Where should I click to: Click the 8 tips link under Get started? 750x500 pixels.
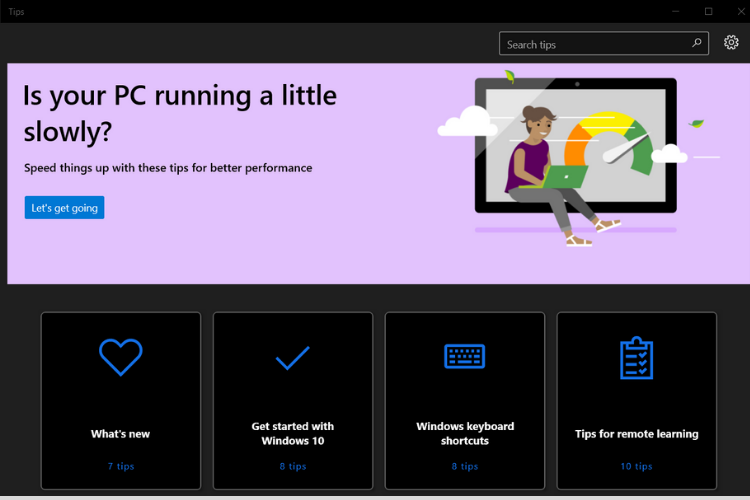click(x=293, y=466)
